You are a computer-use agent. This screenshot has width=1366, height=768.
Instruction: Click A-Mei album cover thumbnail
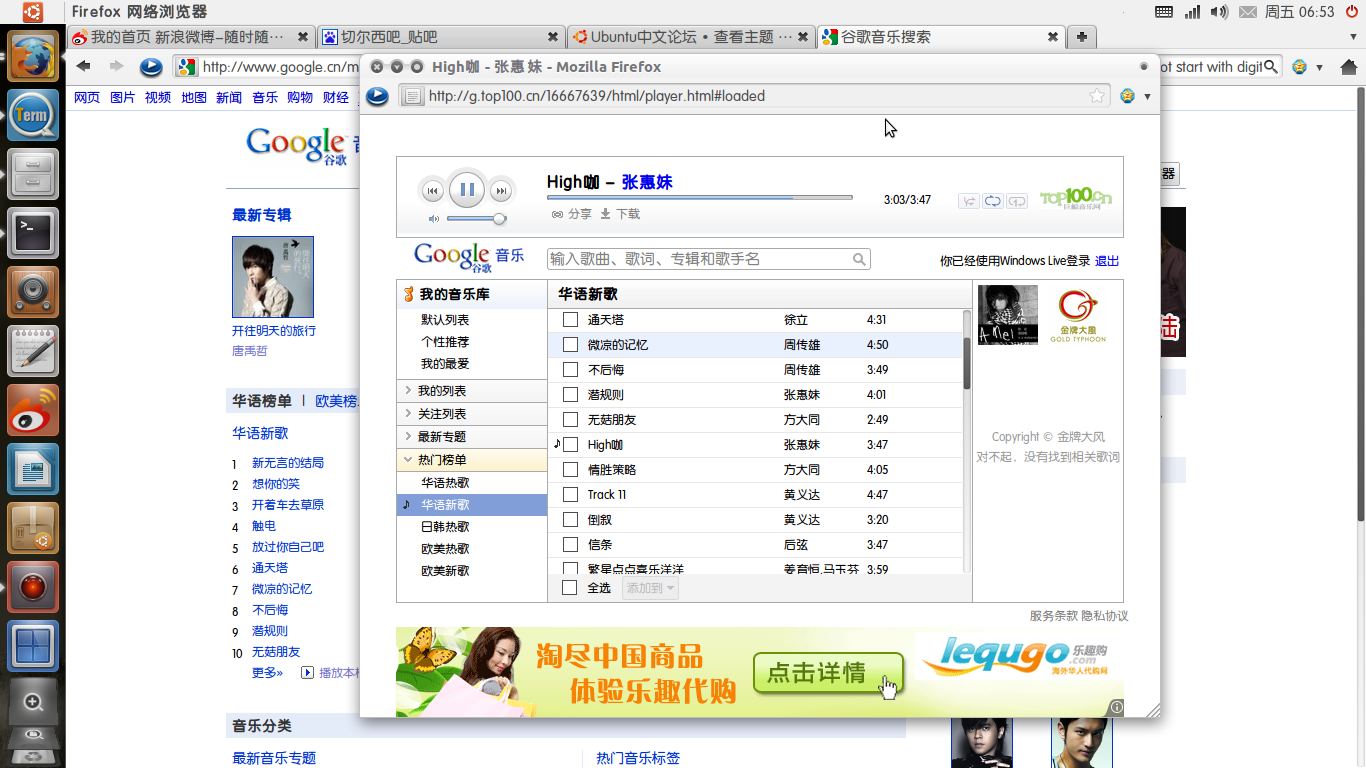1008,315
